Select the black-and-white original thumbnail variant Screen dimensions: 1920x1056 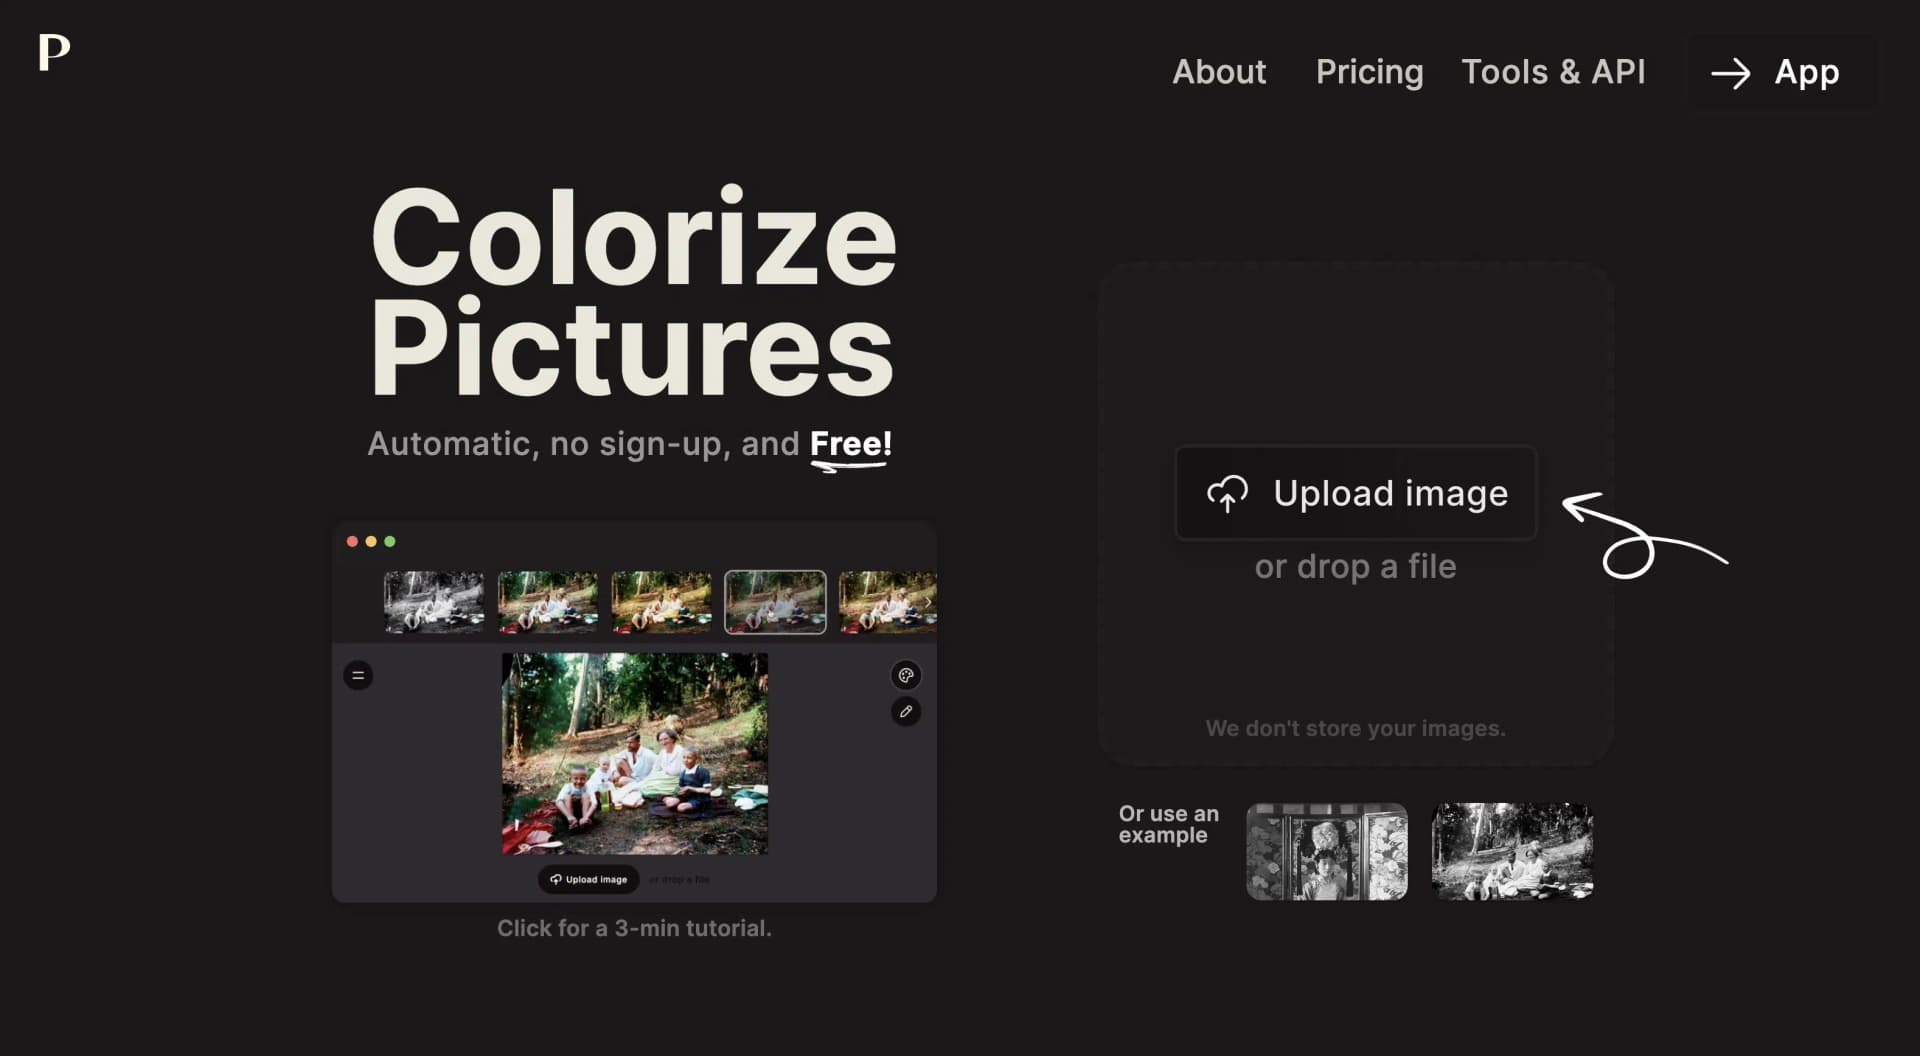434,601
